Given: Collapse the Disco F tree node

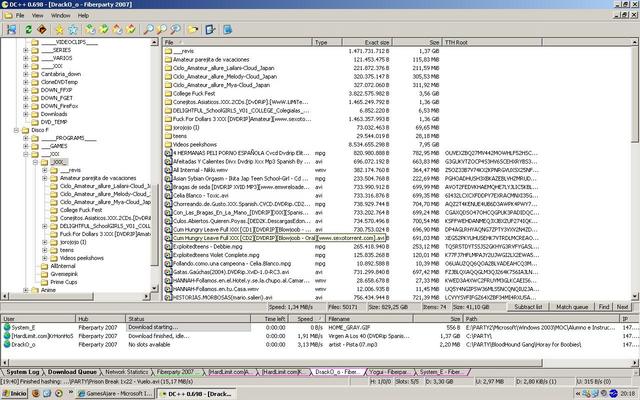Looking at the screenshot, I should pos(16,130).
